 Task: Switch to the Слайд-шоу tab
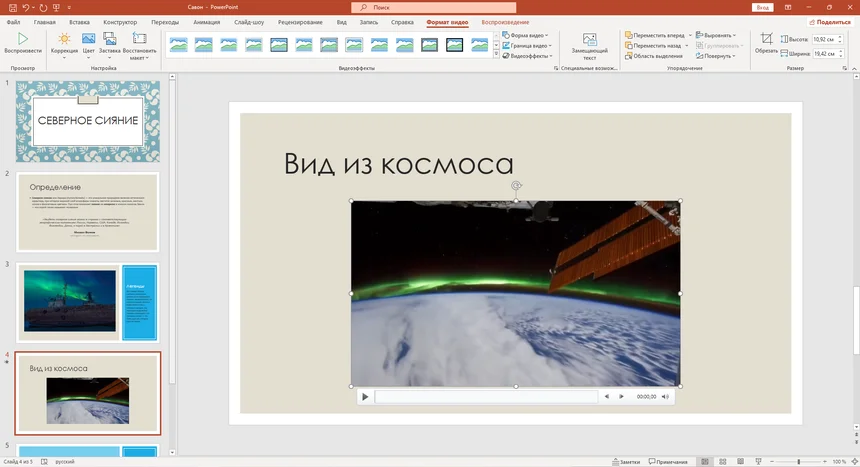pyautogui.click(x=249, y=22)
